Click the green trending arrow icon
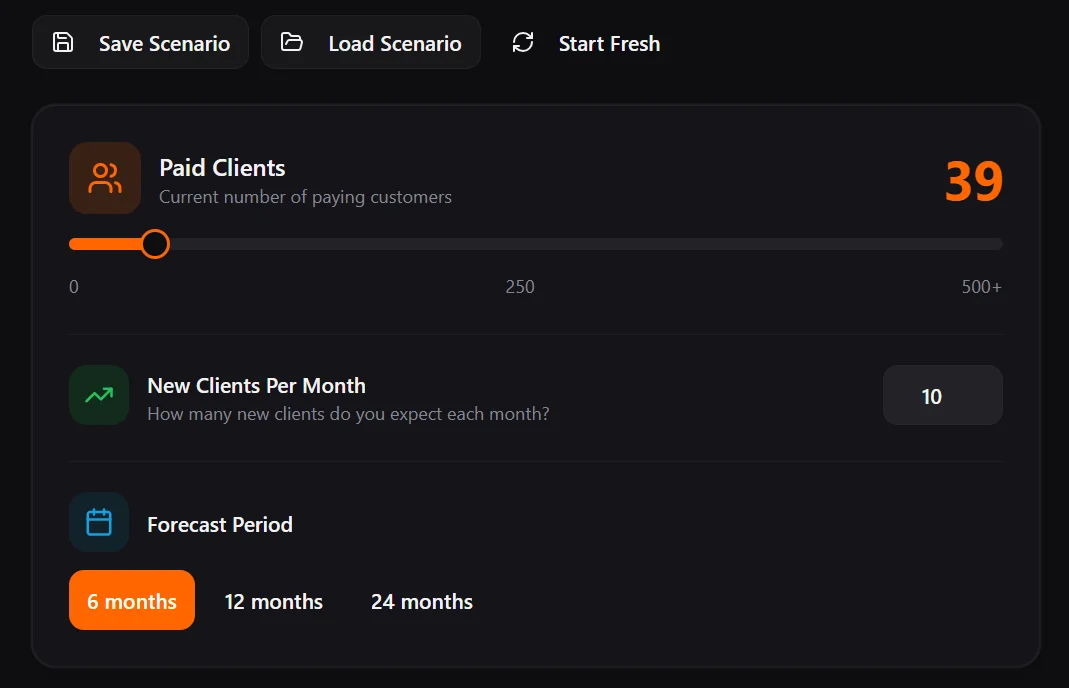The width and height of the screenshot is (1069, 688). [x=98, y=395]
